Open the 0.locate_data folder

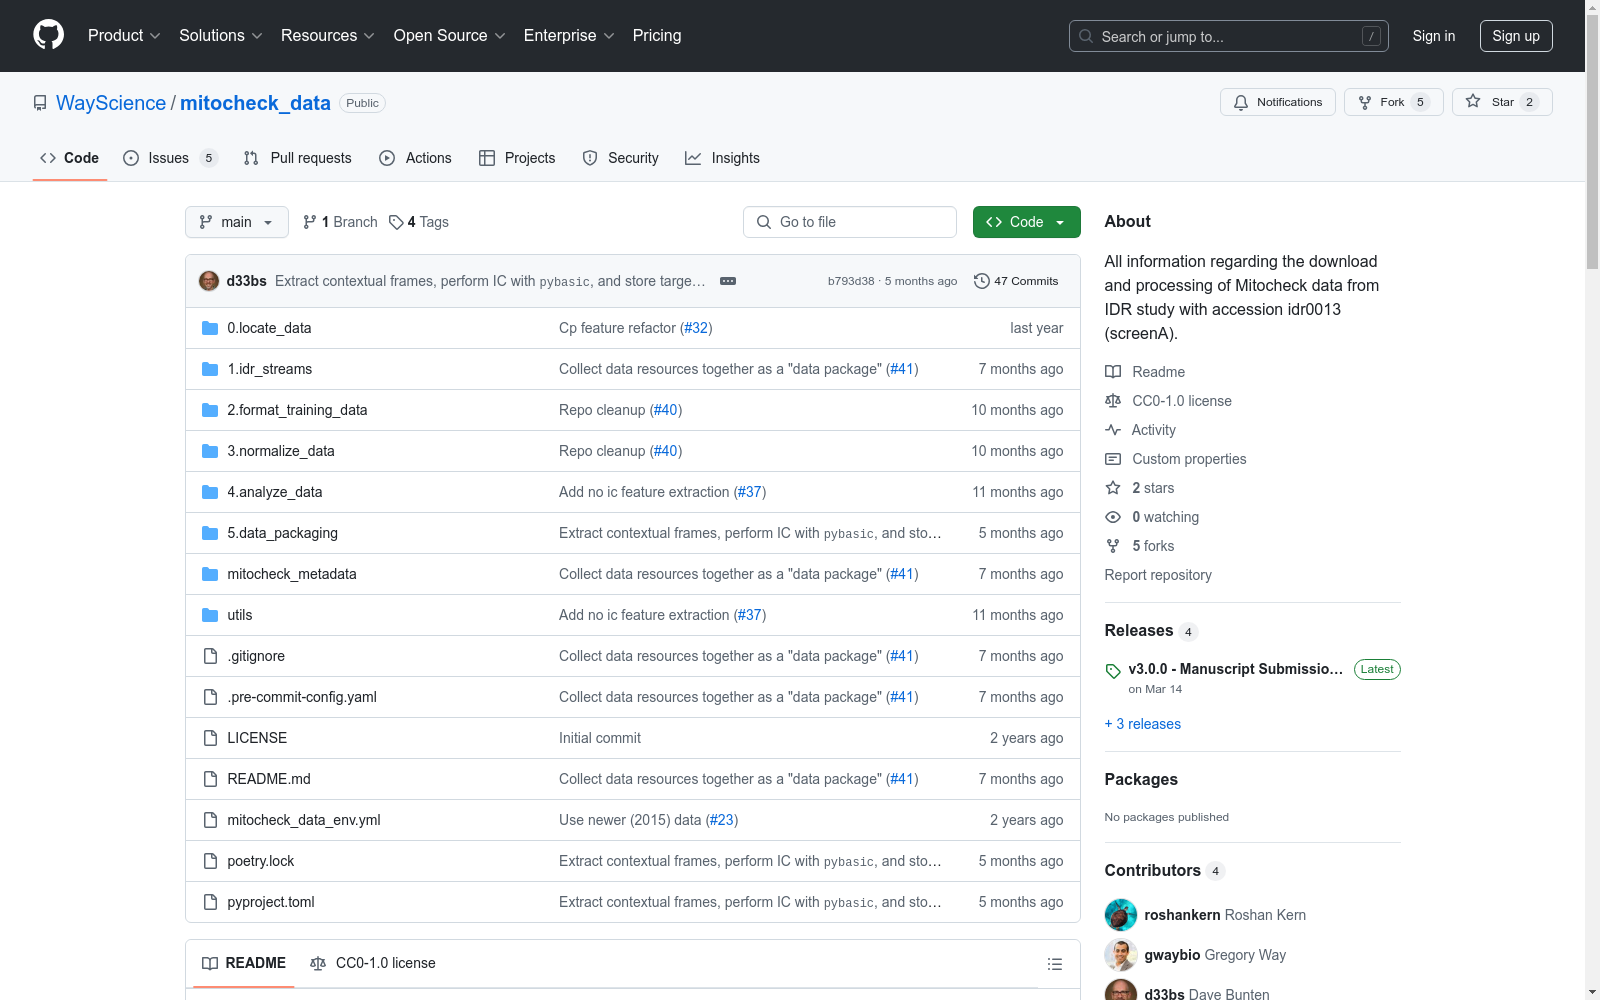coord(269,328)
